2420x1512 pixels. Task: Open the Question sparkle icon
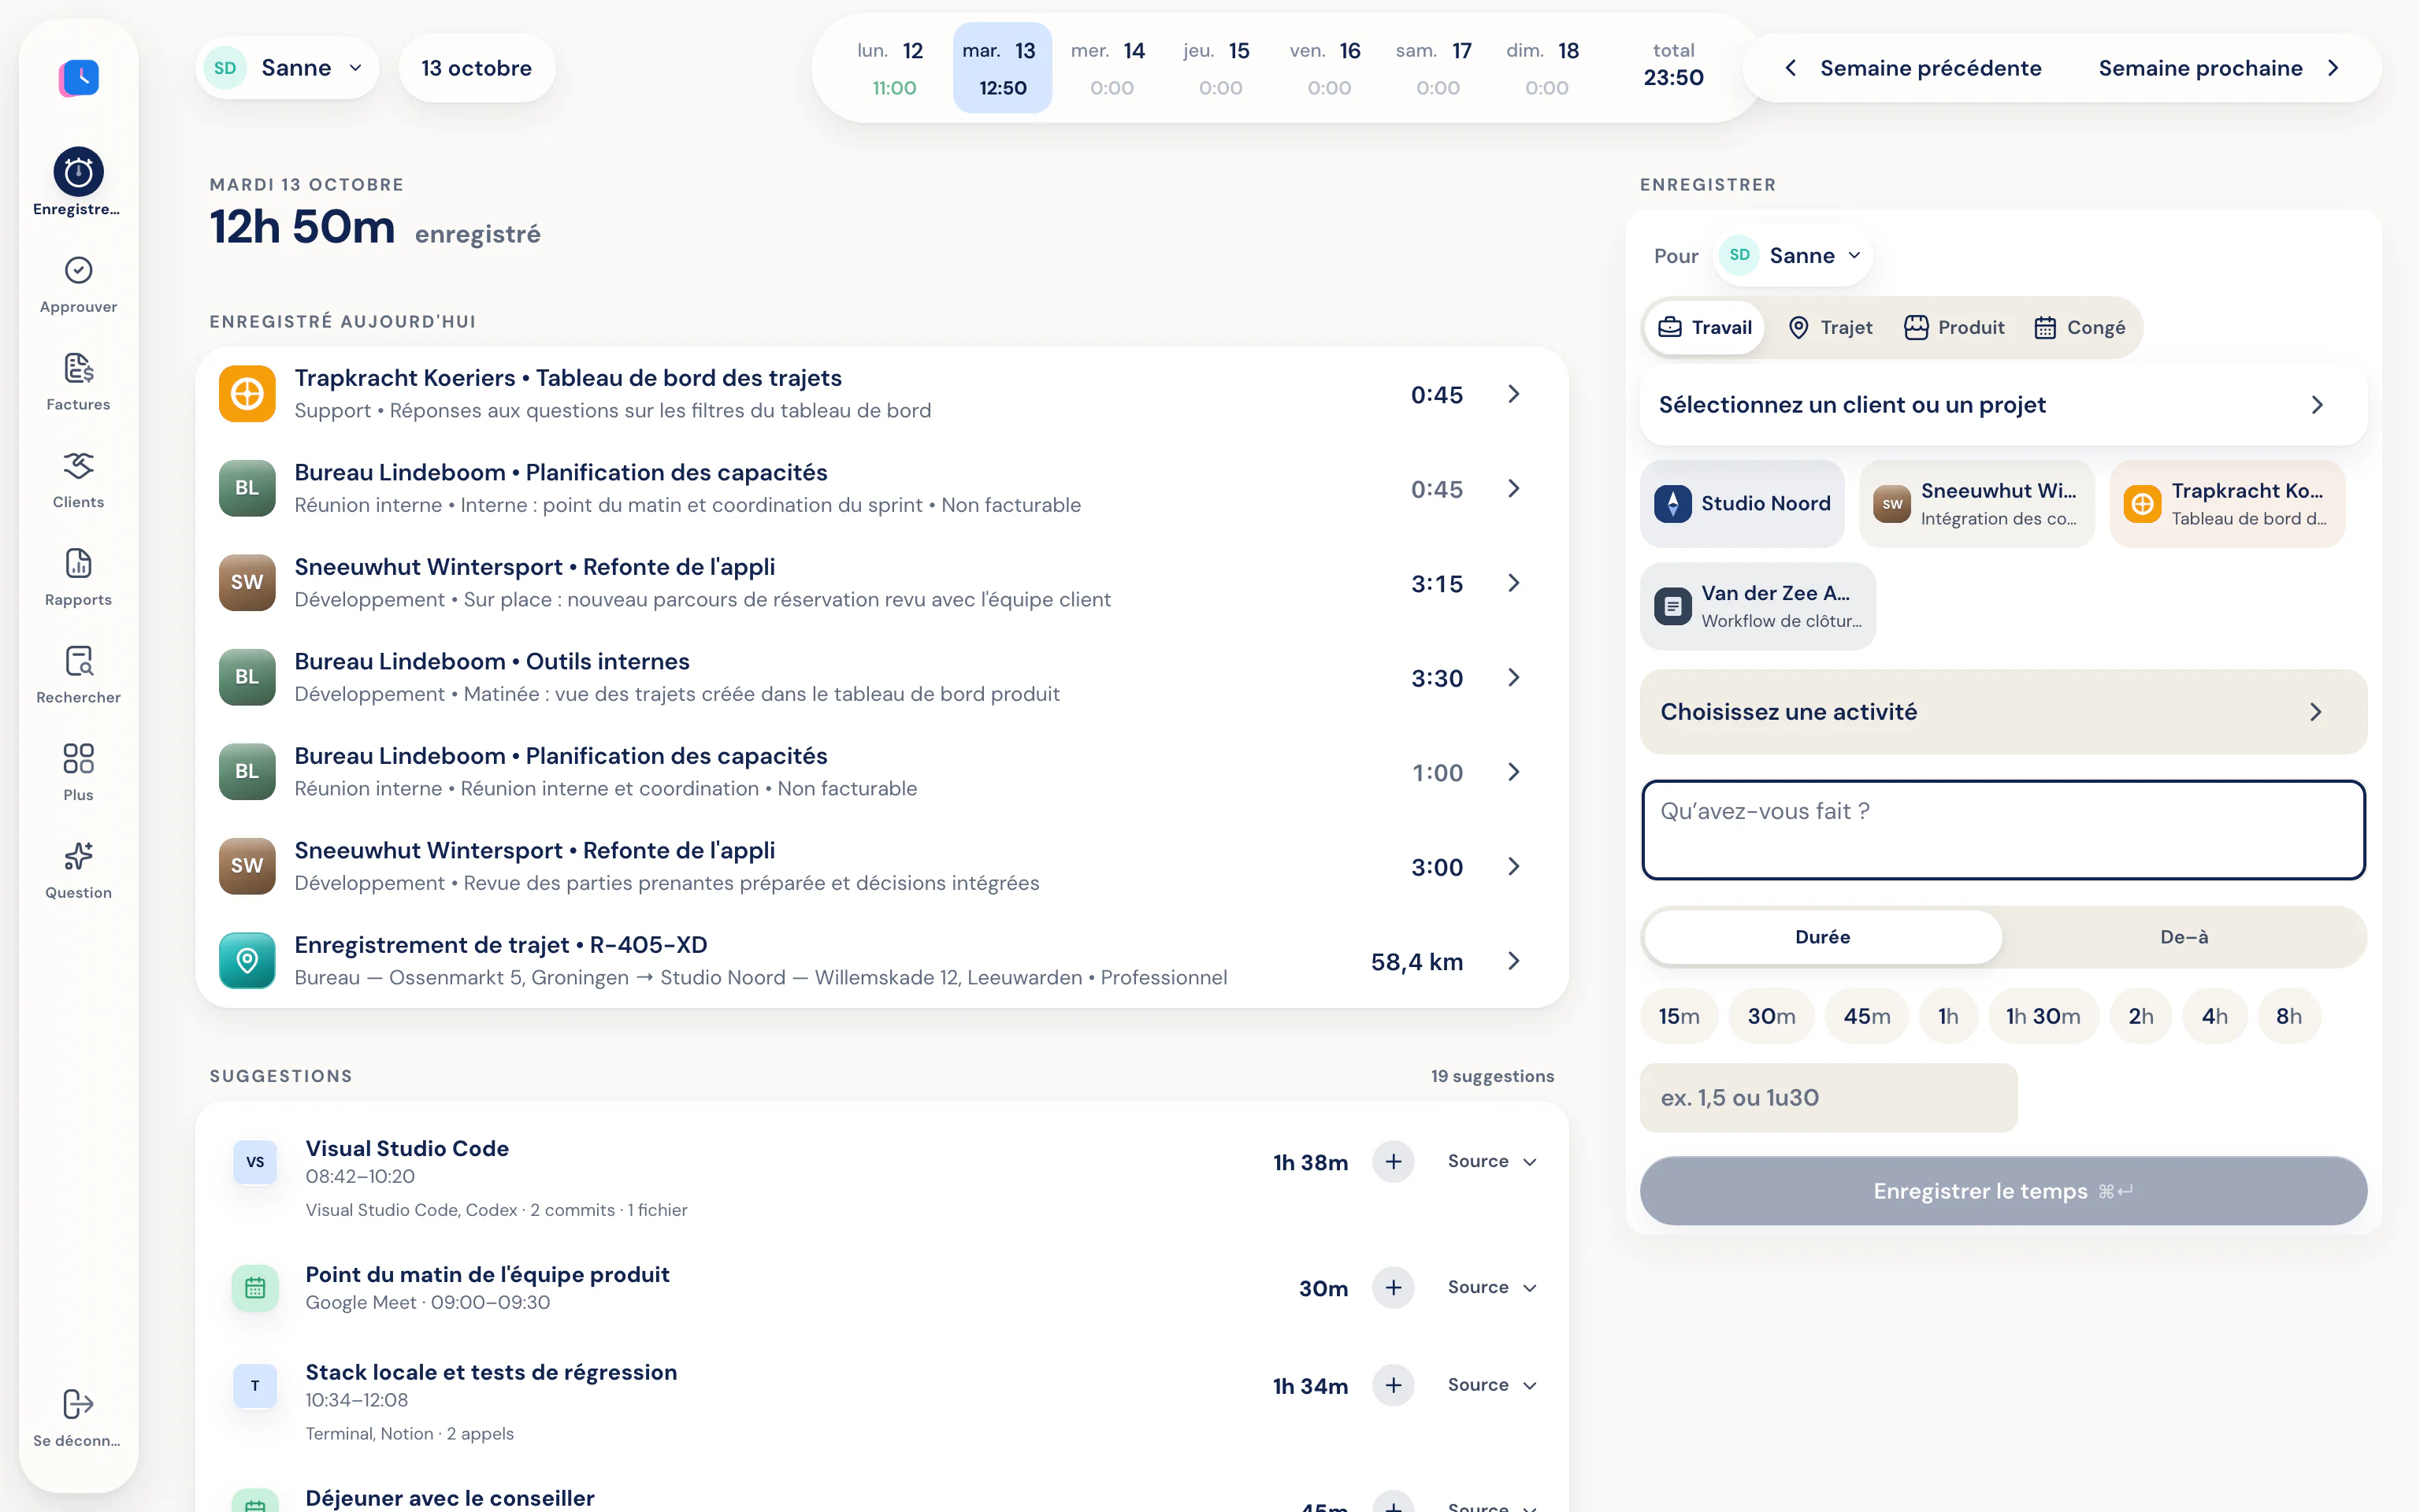coord(78,856)
